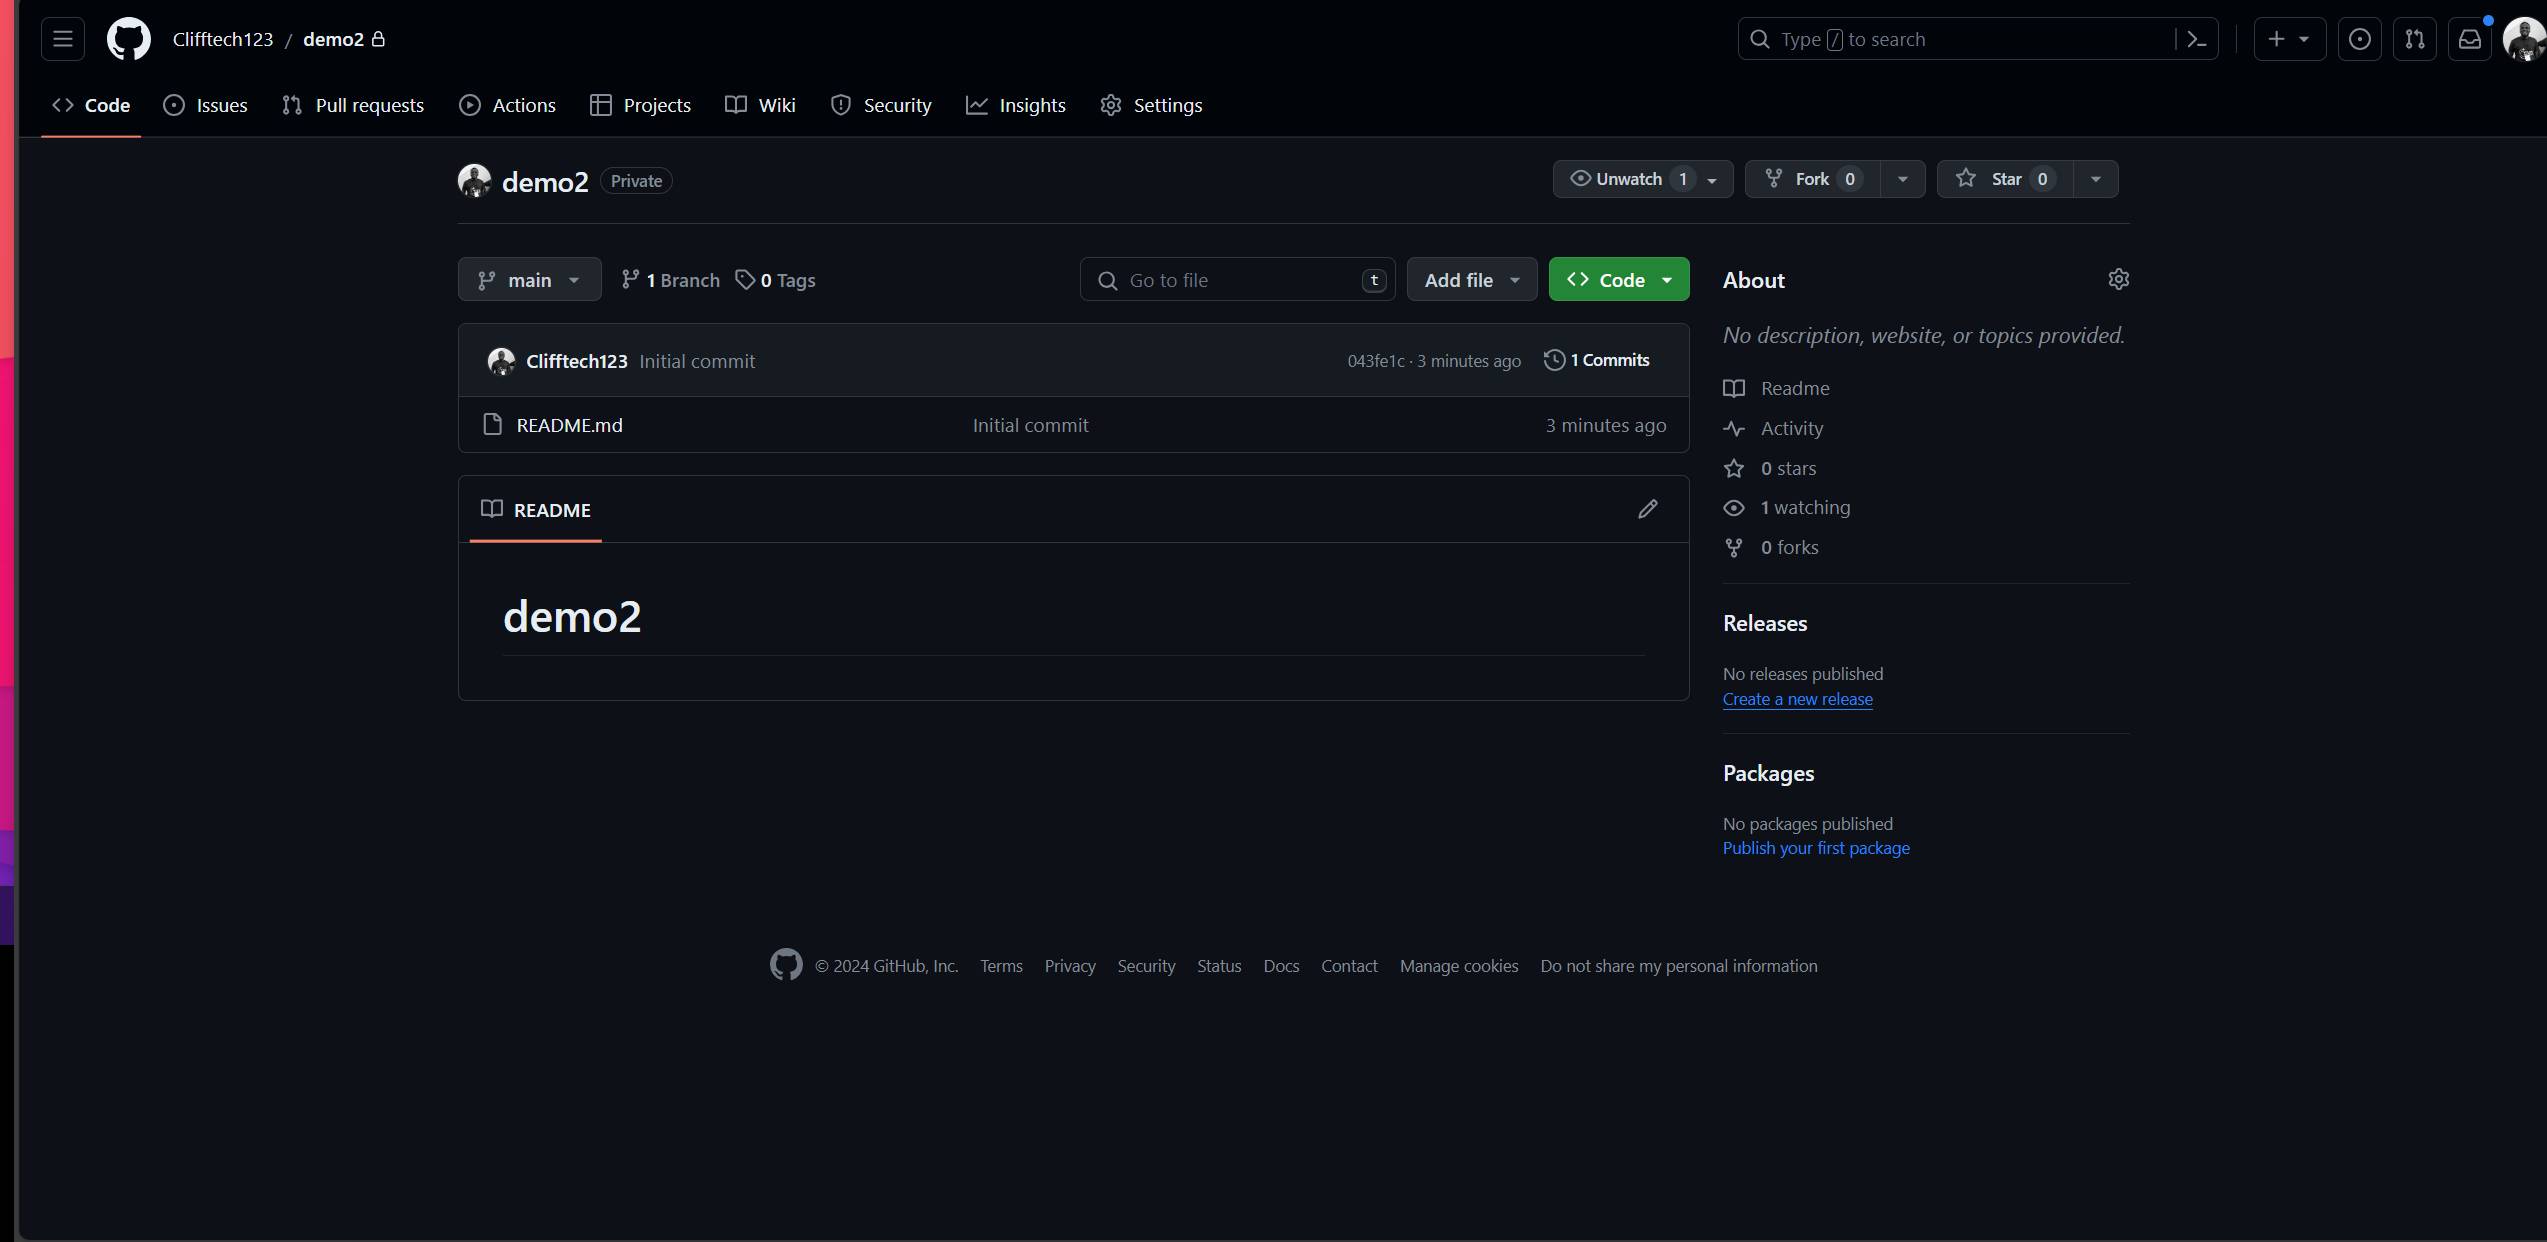Open the repository Settings tab

1151,105
